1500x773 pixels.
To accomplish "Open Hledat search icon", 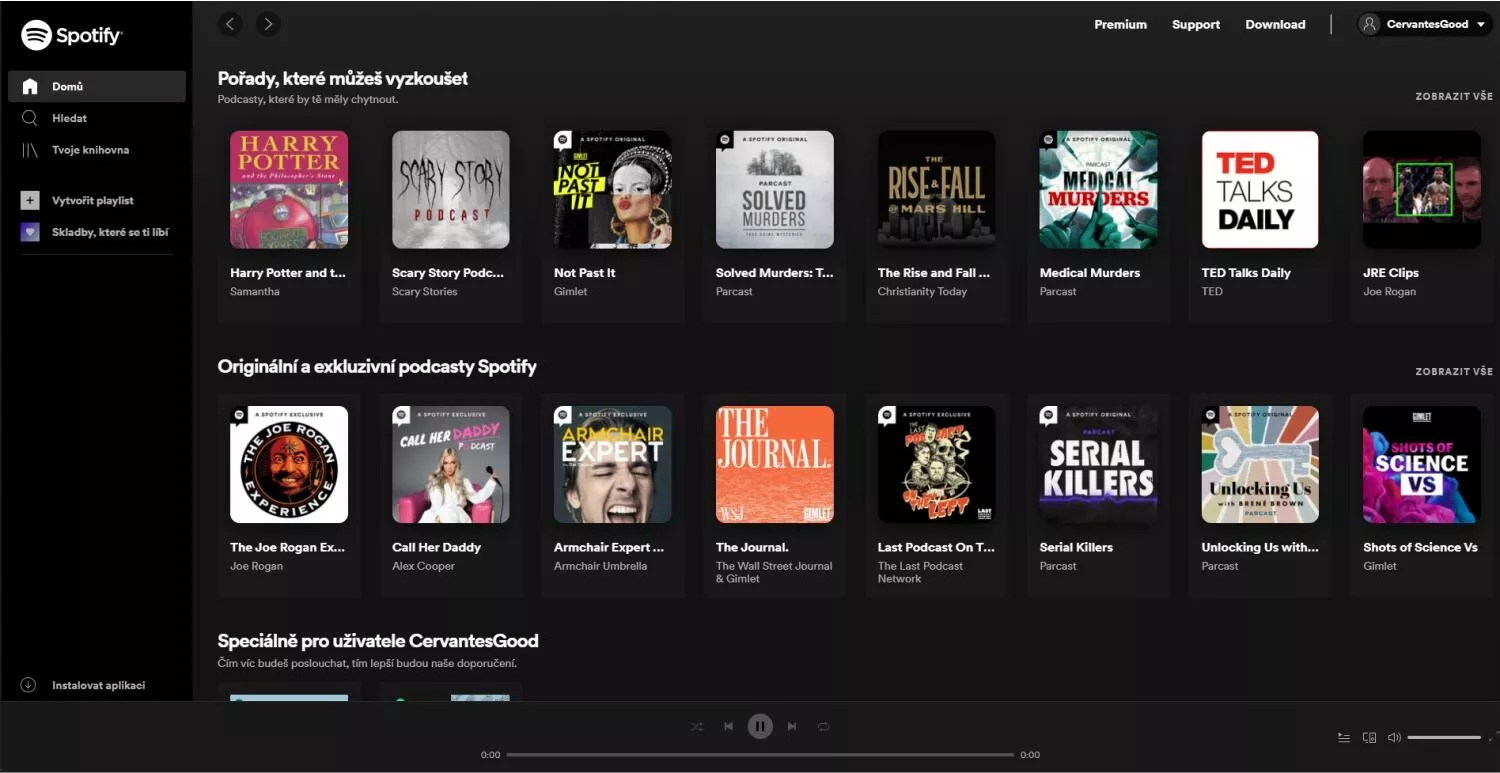I will [x=30, y=118].
